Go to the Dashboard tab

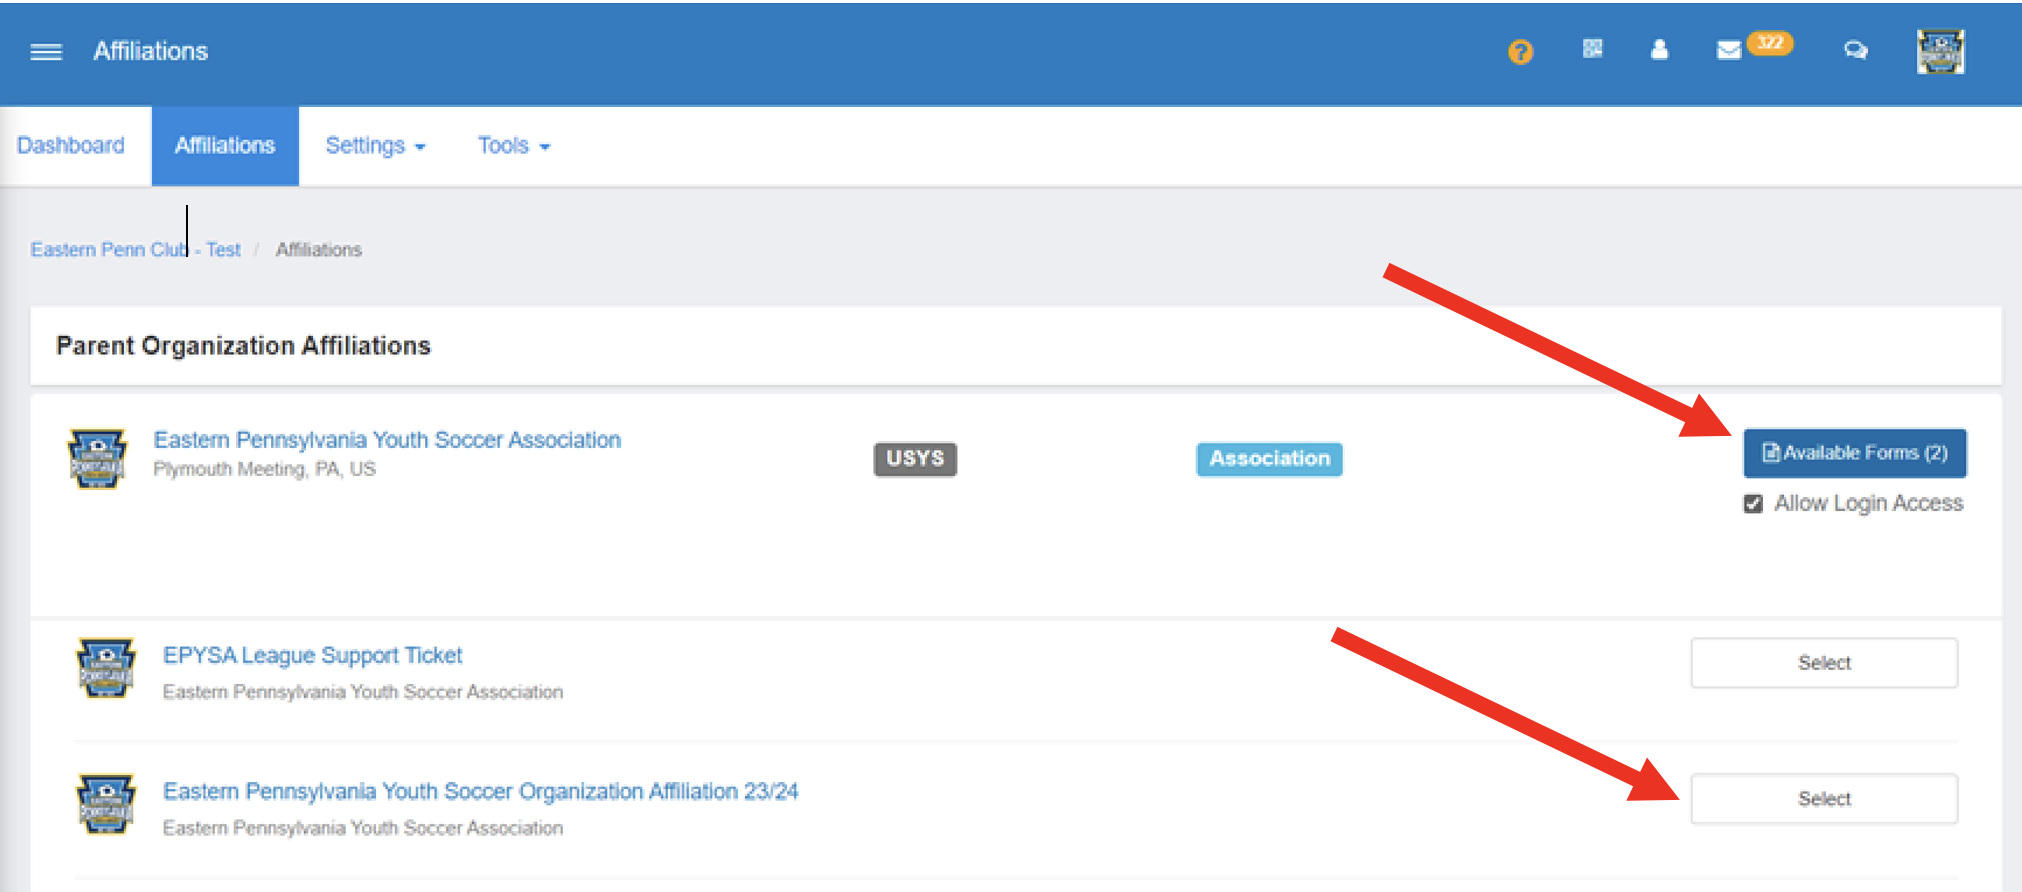71,146
